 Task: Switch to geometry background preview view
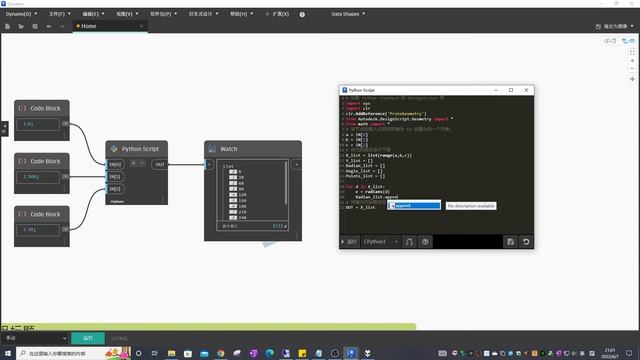tap(610, 41)
